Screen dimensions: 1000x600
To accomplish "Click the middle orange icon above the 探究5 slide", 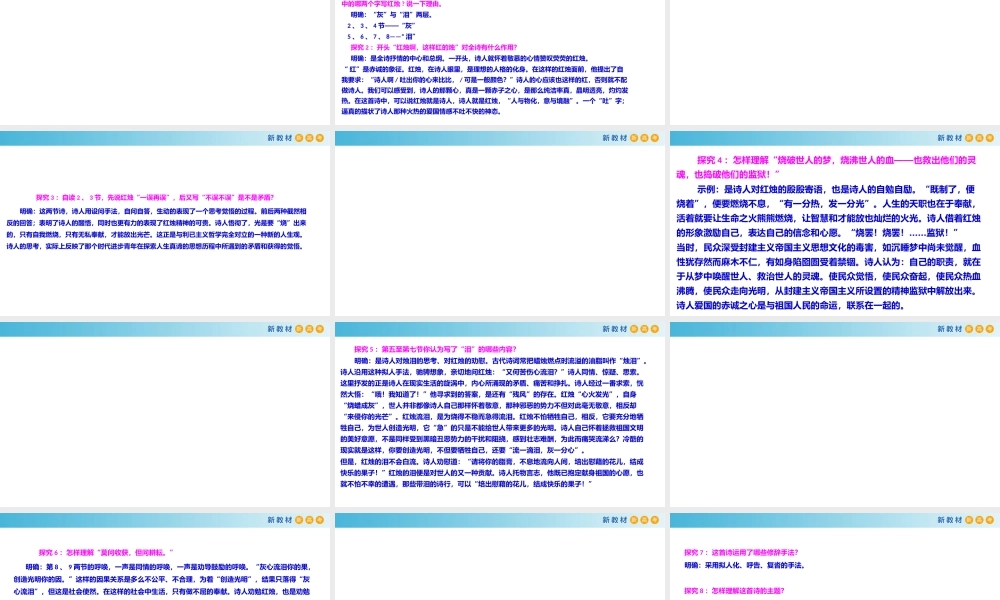I will point(646,329).
